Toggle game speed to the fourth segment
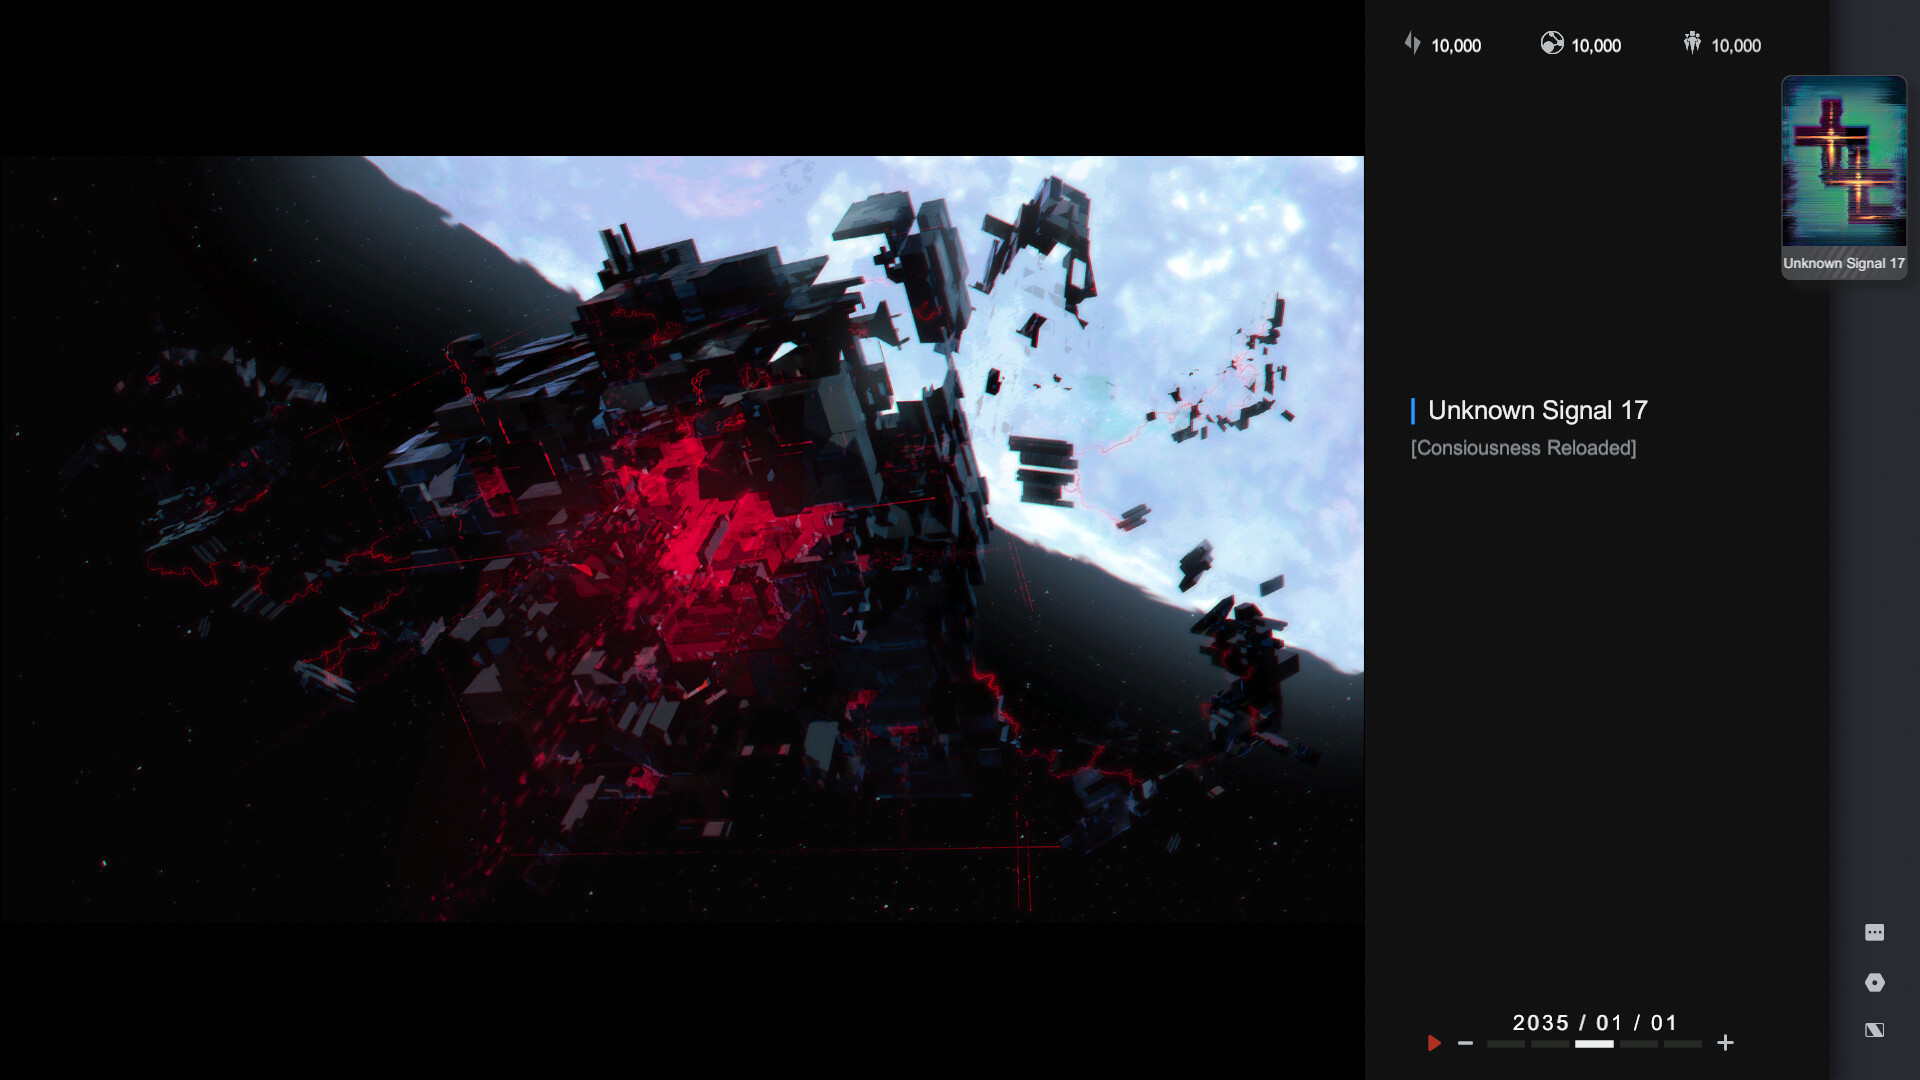 [x=1638, y=1043]
